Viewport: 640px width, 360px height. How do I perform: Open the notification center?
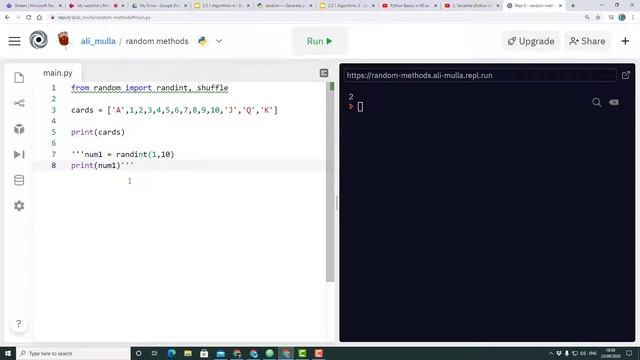629,353
